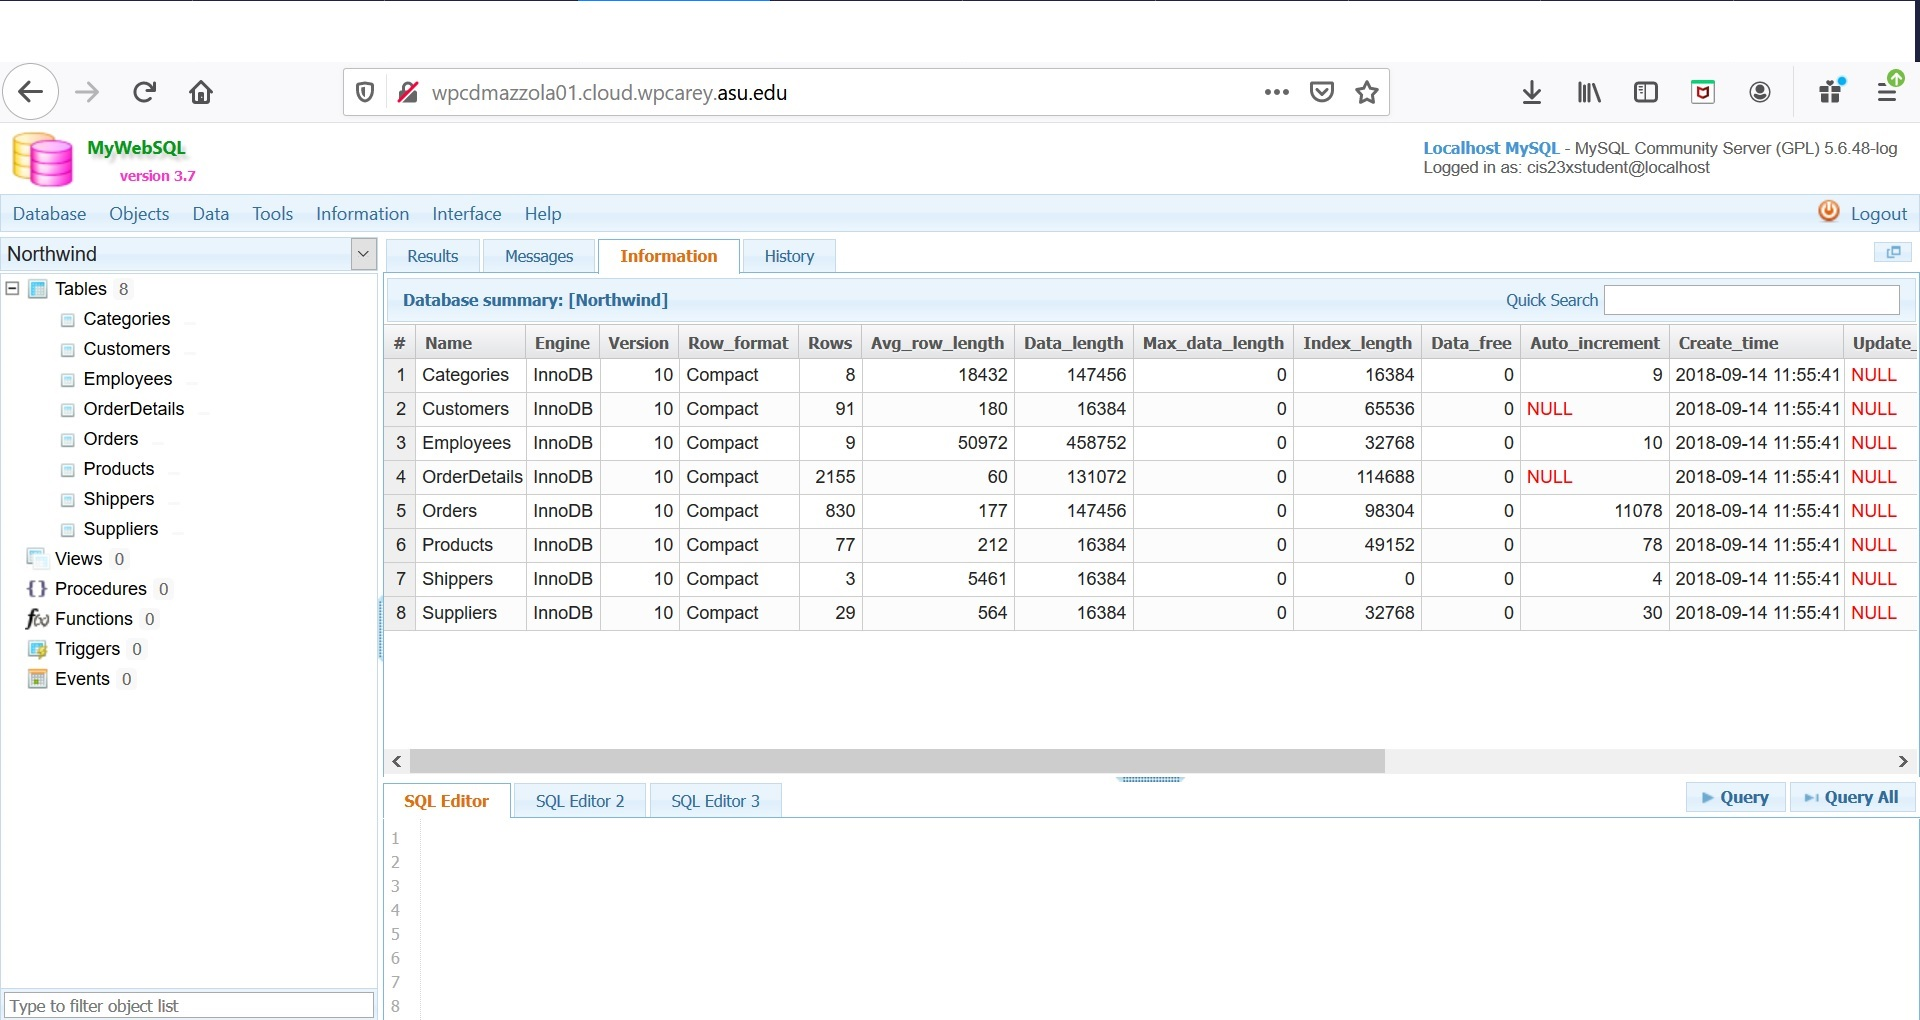The height and width of the screenshot is (1020, 1920).
Task: Open library bookshelf icon
Action: (x=1589, y=93)
